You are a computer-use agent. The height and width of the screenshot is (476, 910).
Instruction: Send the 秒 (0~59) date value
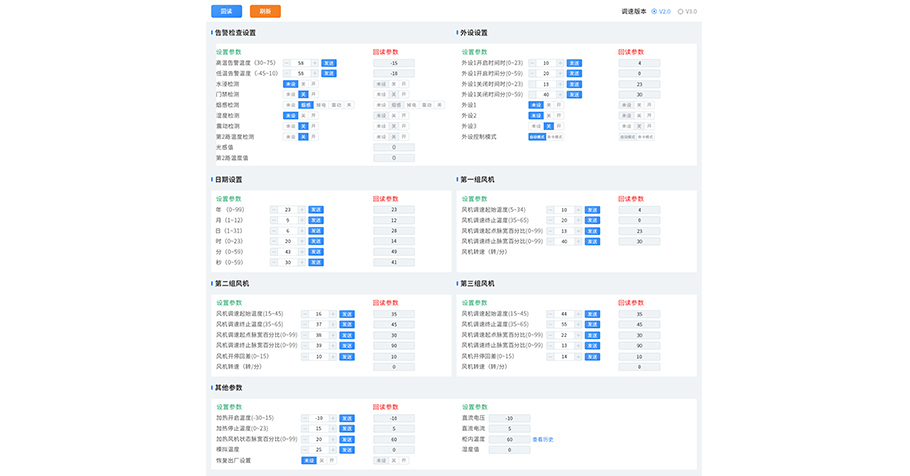point(316,262)
